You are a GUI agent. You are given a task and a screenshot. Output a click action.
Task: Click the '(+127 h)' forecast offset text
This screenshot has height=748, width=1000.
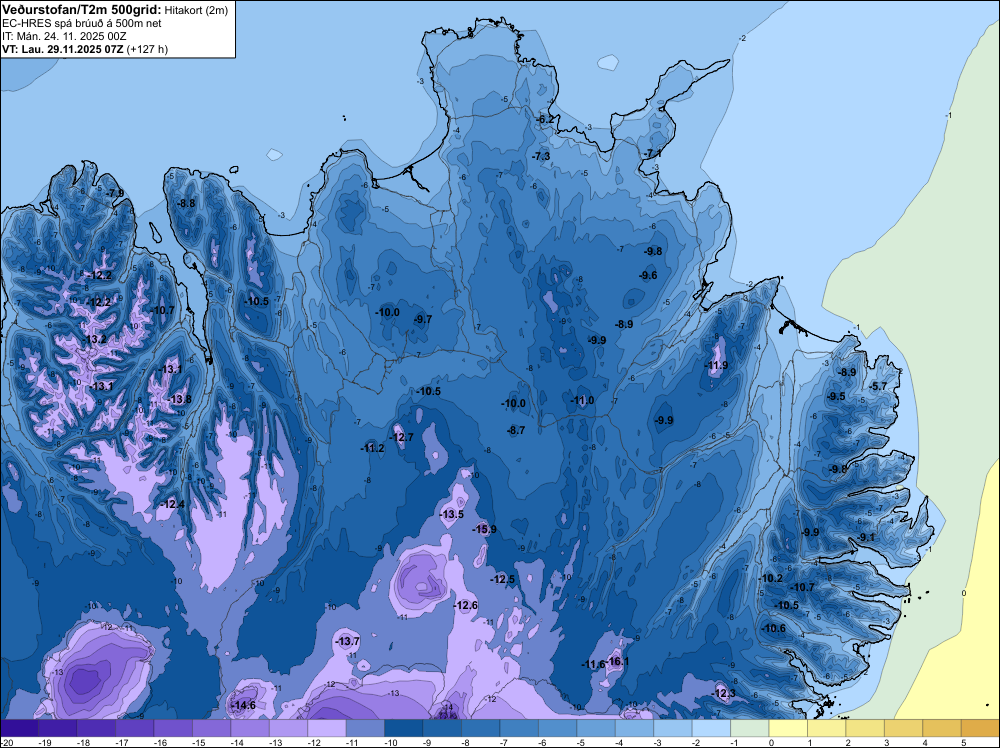[x=147, y=49]
